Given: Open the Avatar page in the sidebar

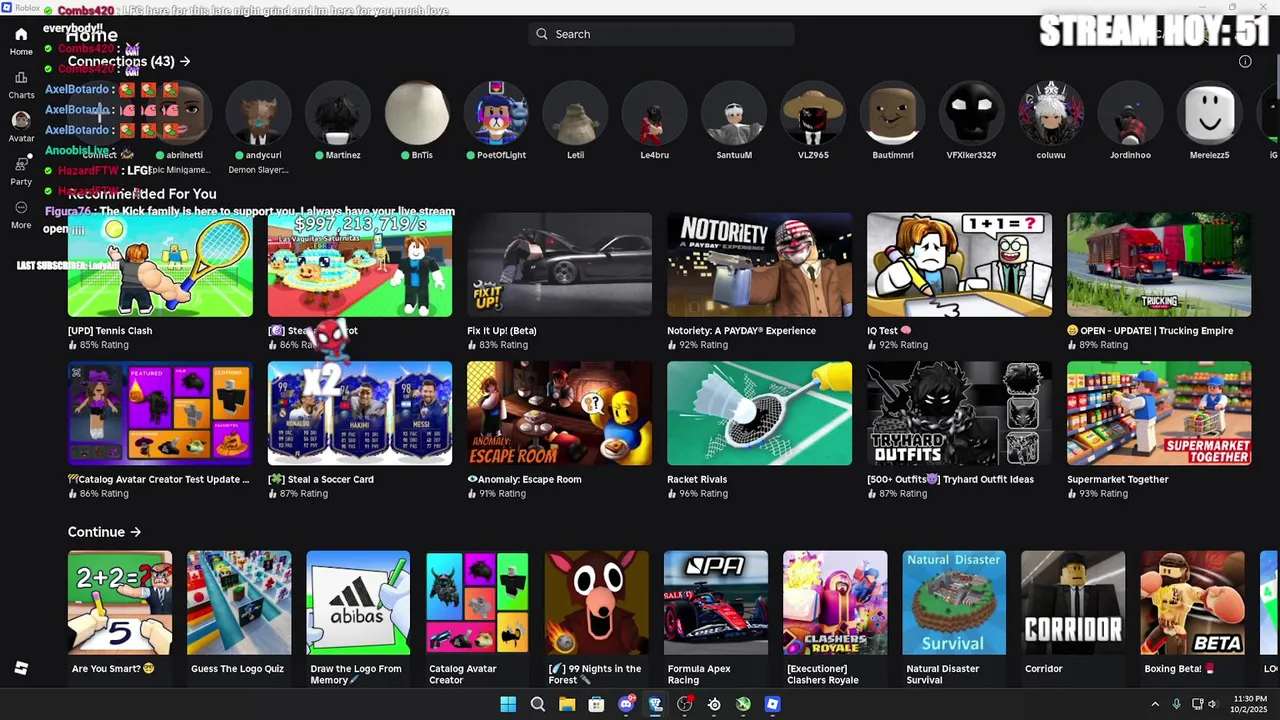Looking at the screenshot, I should pyautogui.click(x=21, y=127).
